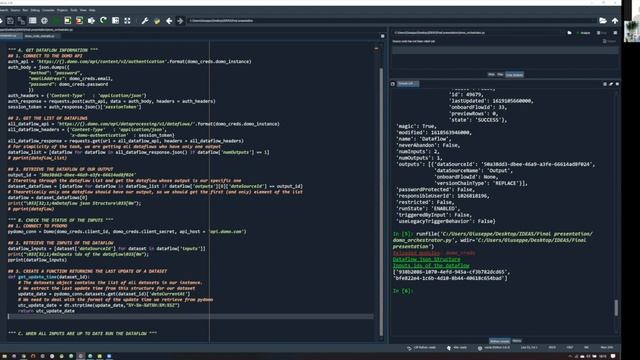The height and width of the screenshot is (360, 640).
Task: Click the Maximize current pane icon
Action: [116, 20]
